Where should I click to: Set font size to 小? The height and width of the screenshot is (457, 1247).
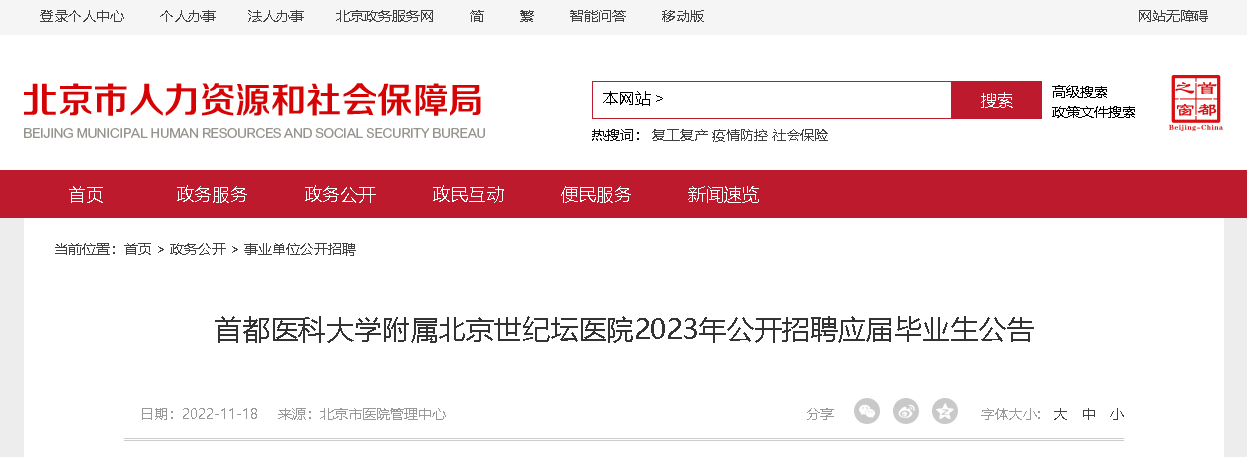tap(1117, 414)
